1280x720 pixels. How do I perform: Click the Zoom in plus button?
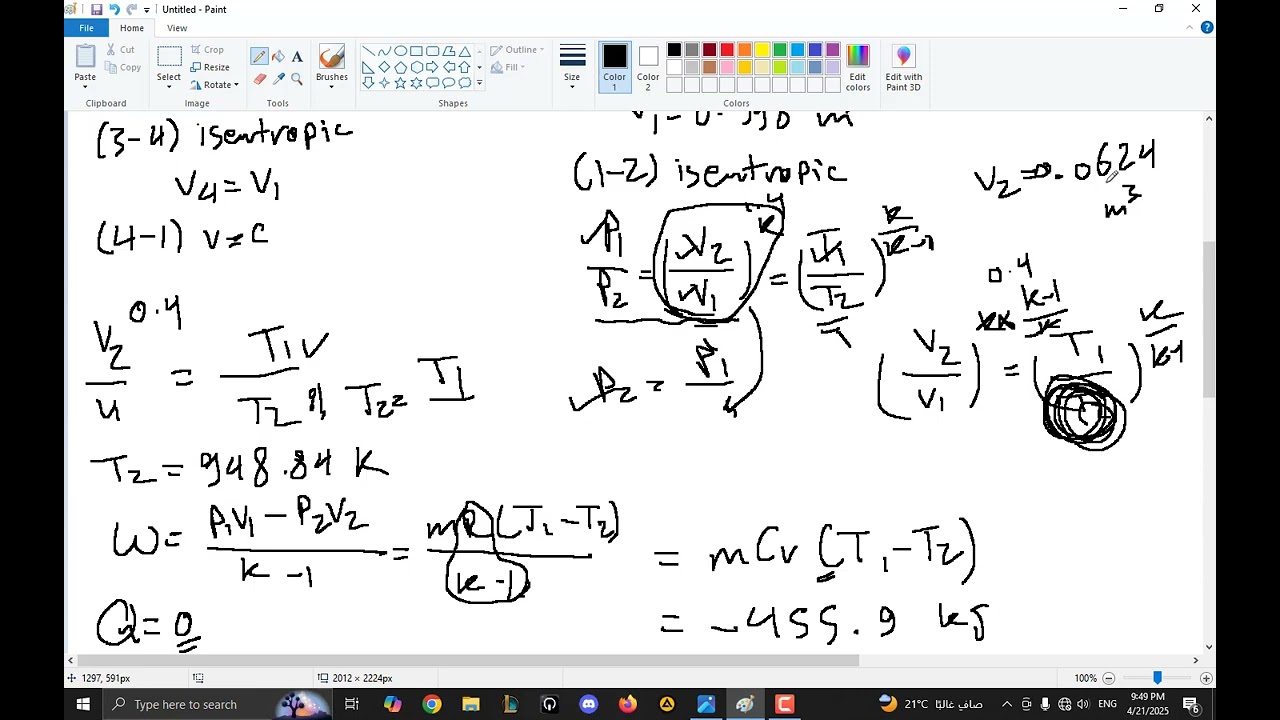coord(1206,678)
